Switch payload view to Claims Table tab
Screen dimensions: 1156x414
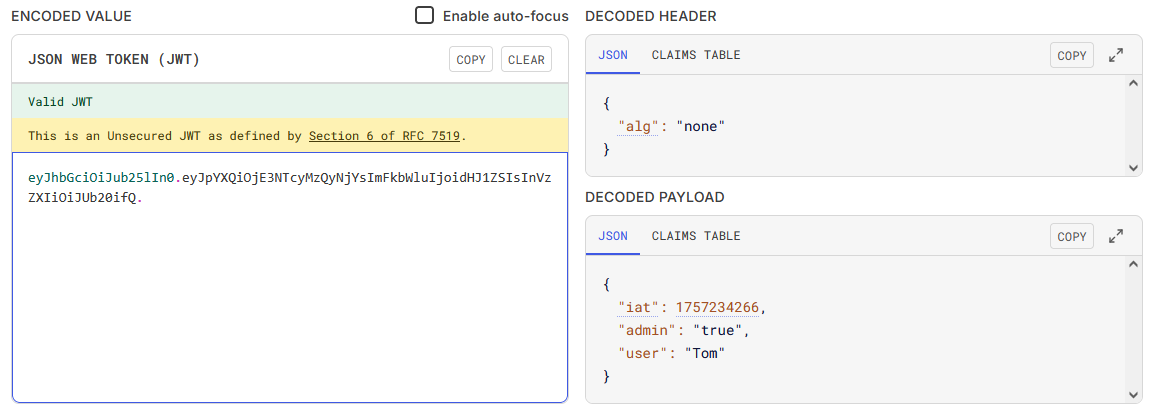(x=696, y=237)
